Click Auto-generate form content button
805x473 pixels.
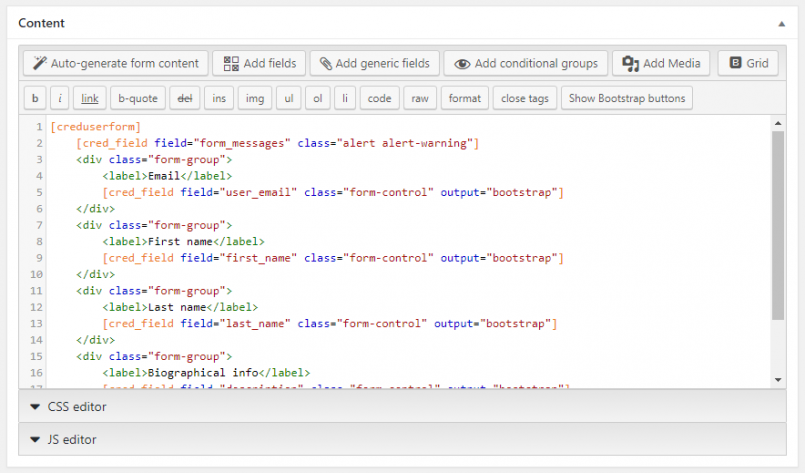(116, 63)
